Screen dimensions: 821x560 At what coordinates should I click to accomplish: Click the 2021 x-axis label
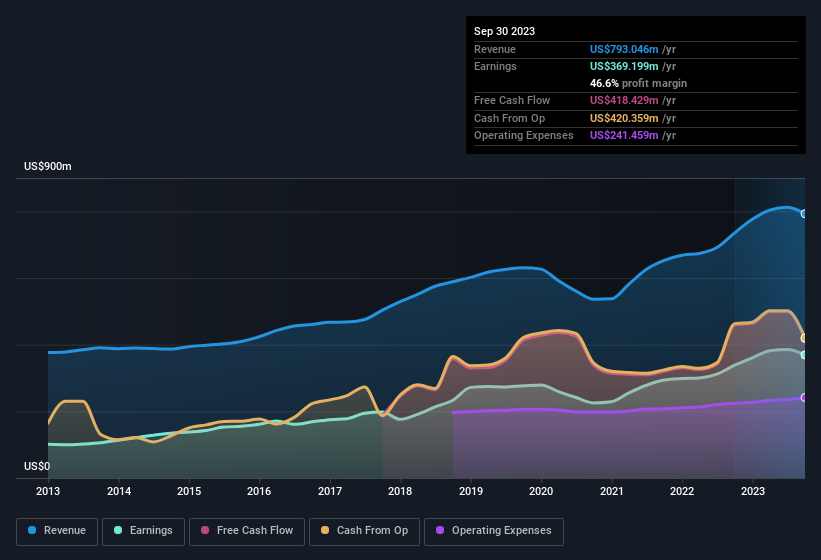coord(612,491)
